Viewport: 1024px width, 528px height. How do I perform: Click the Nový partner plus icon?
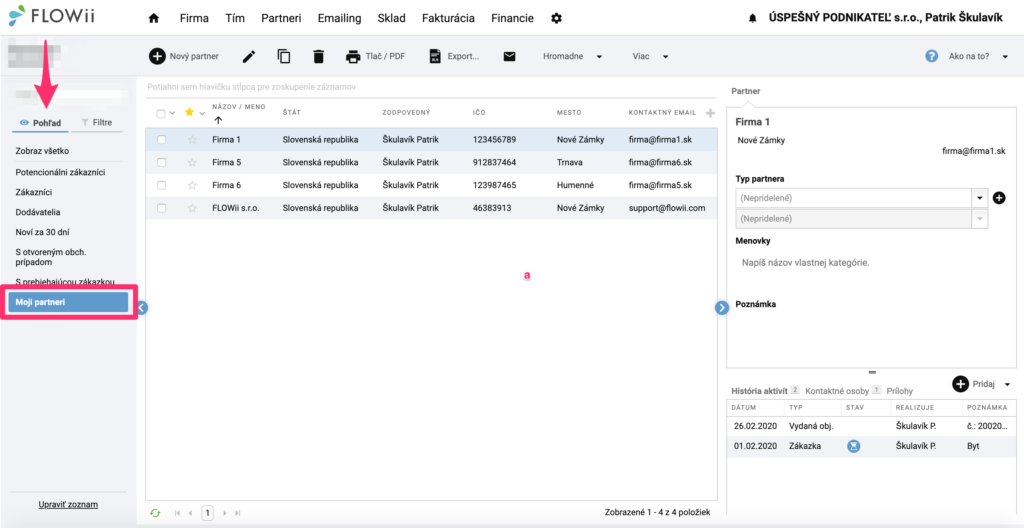157,56
